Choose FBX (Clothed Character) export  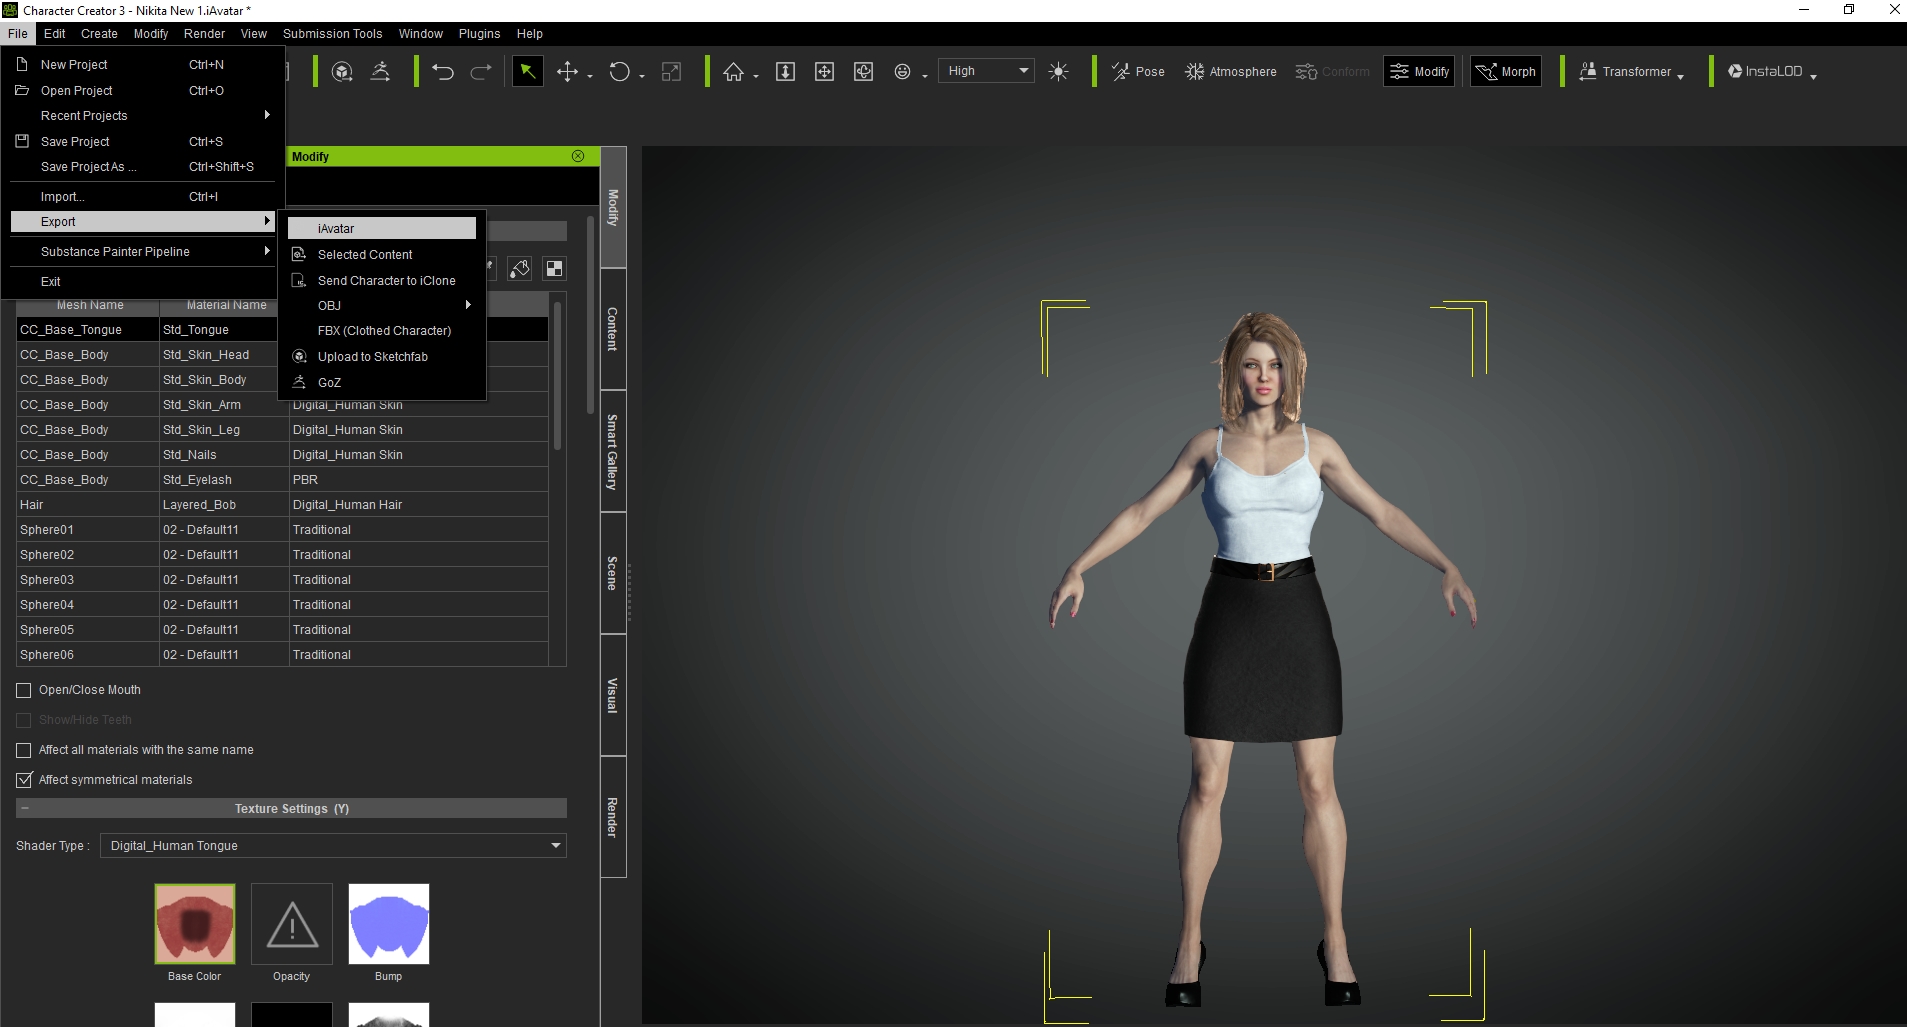384,330
